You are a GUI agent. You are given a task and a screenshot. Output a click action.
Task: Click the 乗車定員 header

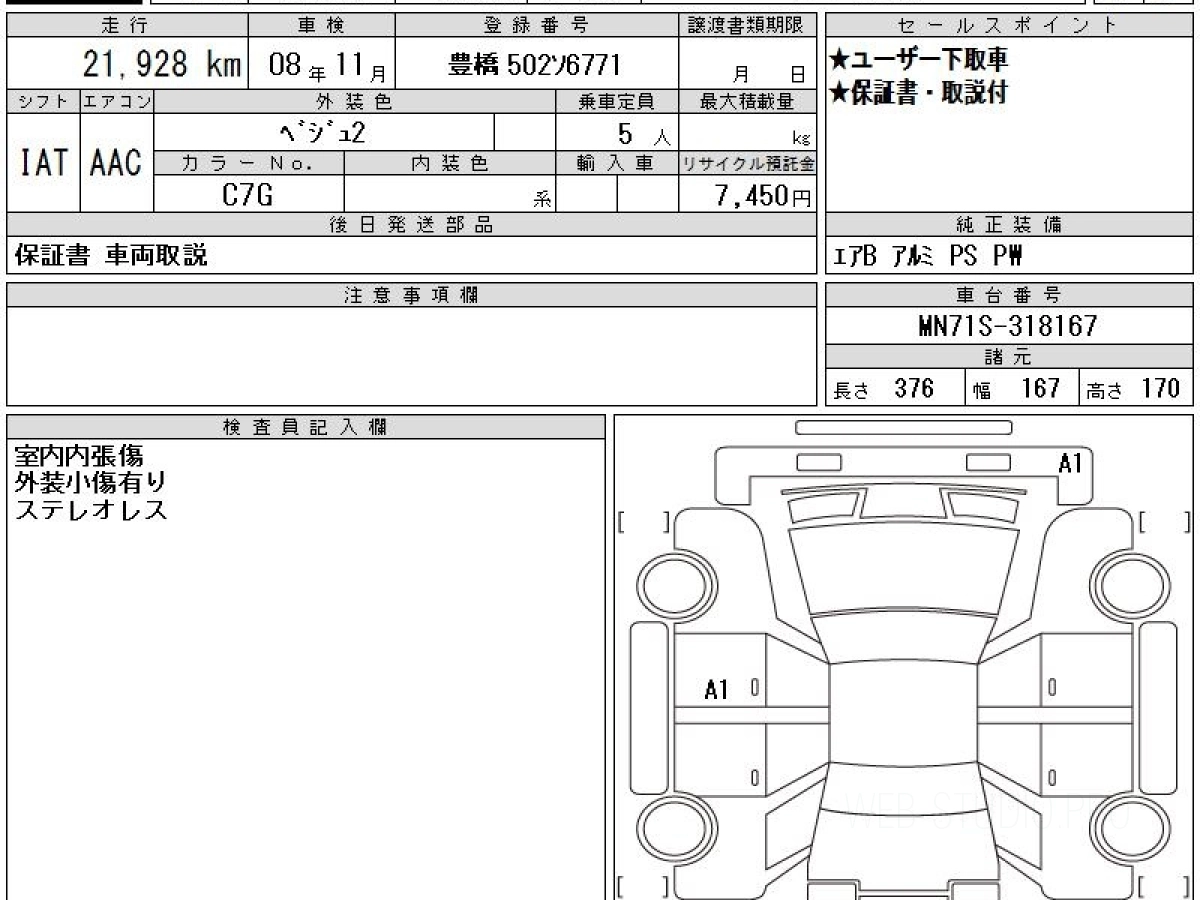[x=617, y=101]
